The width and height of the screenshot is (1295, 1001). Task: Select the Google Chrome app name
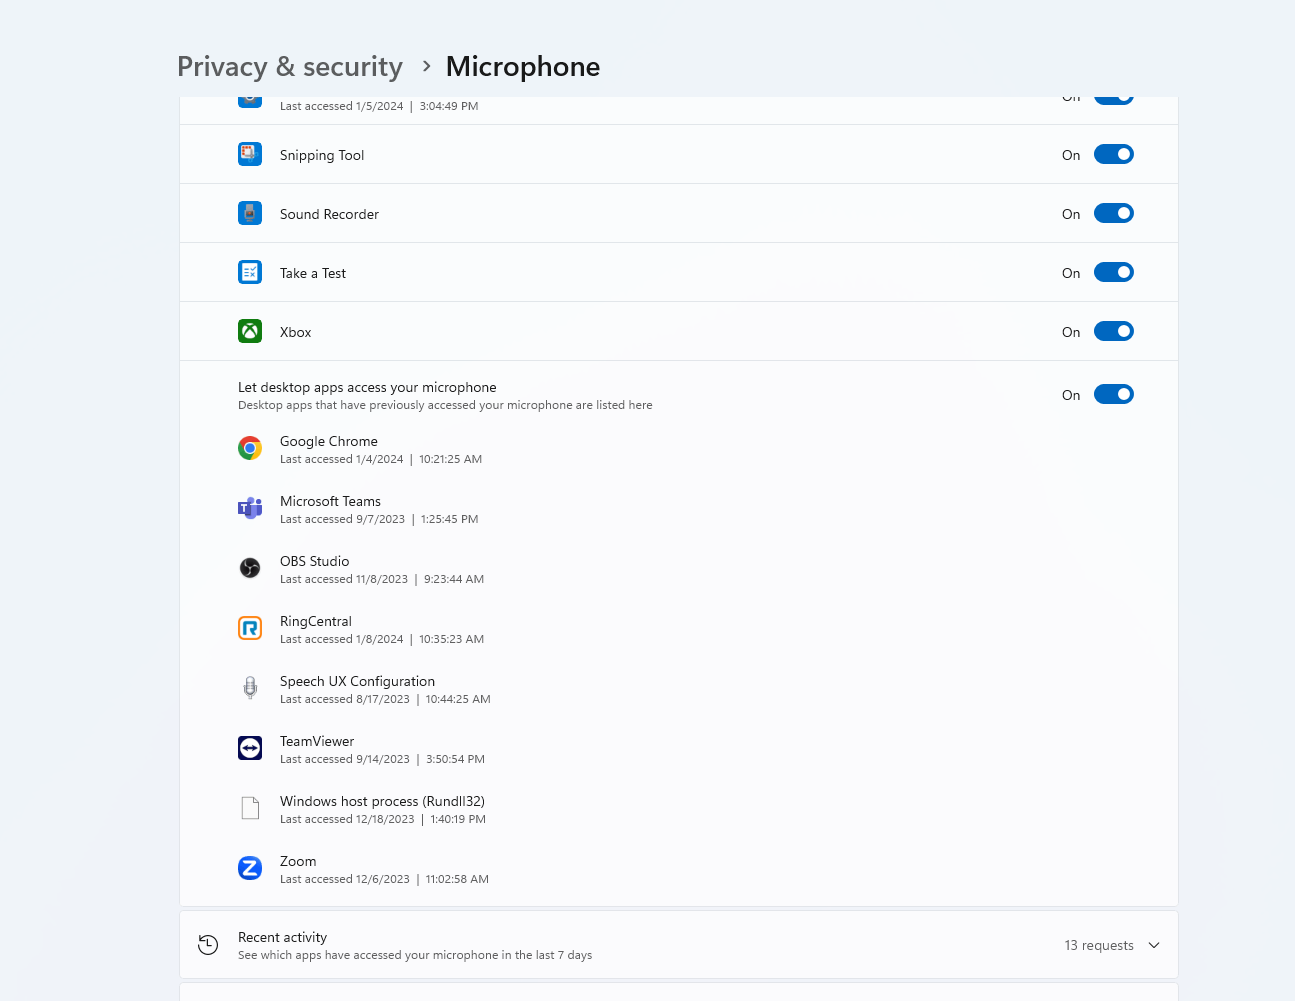tap(329, 441)
